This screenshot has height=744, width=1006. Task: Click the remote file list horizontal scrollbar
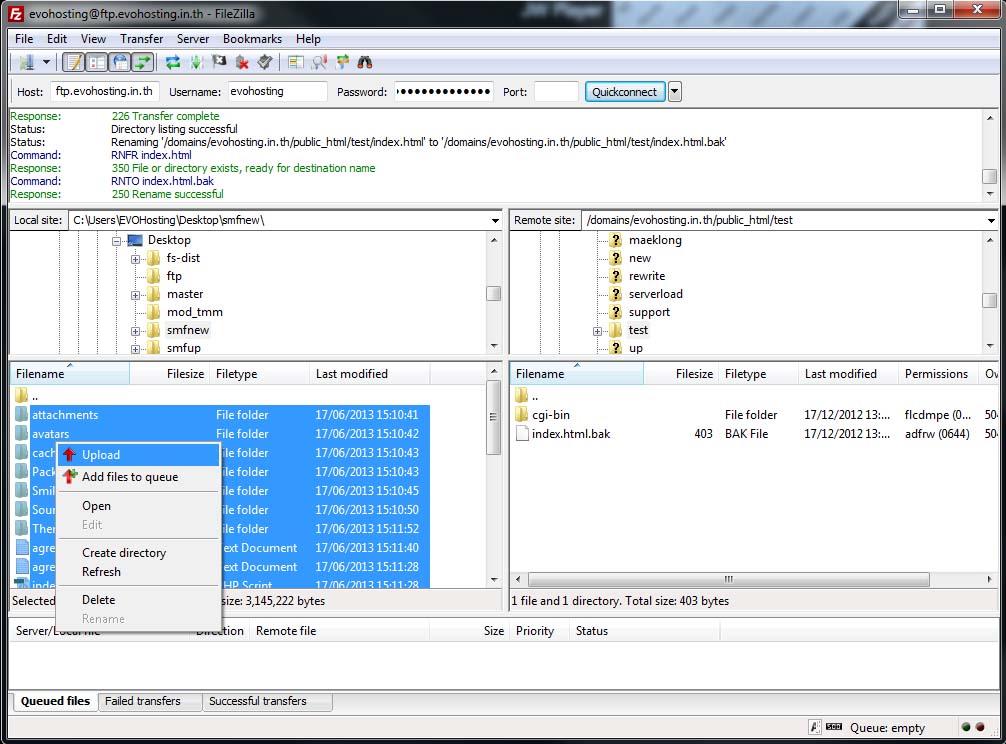point(729,579)
